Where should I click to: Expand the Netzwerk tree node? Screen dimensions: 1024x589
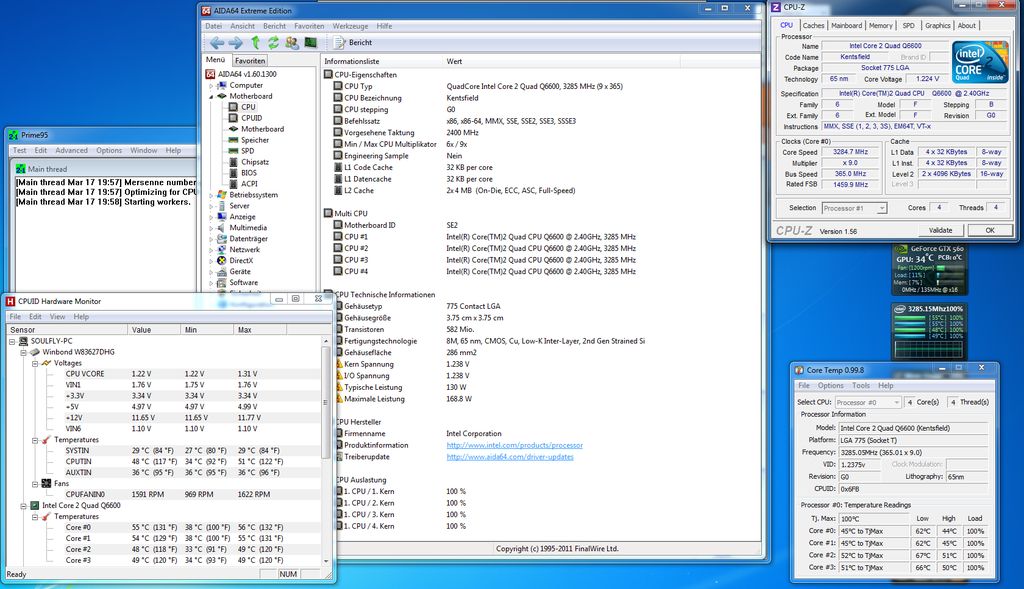click(x=211, y=250)
